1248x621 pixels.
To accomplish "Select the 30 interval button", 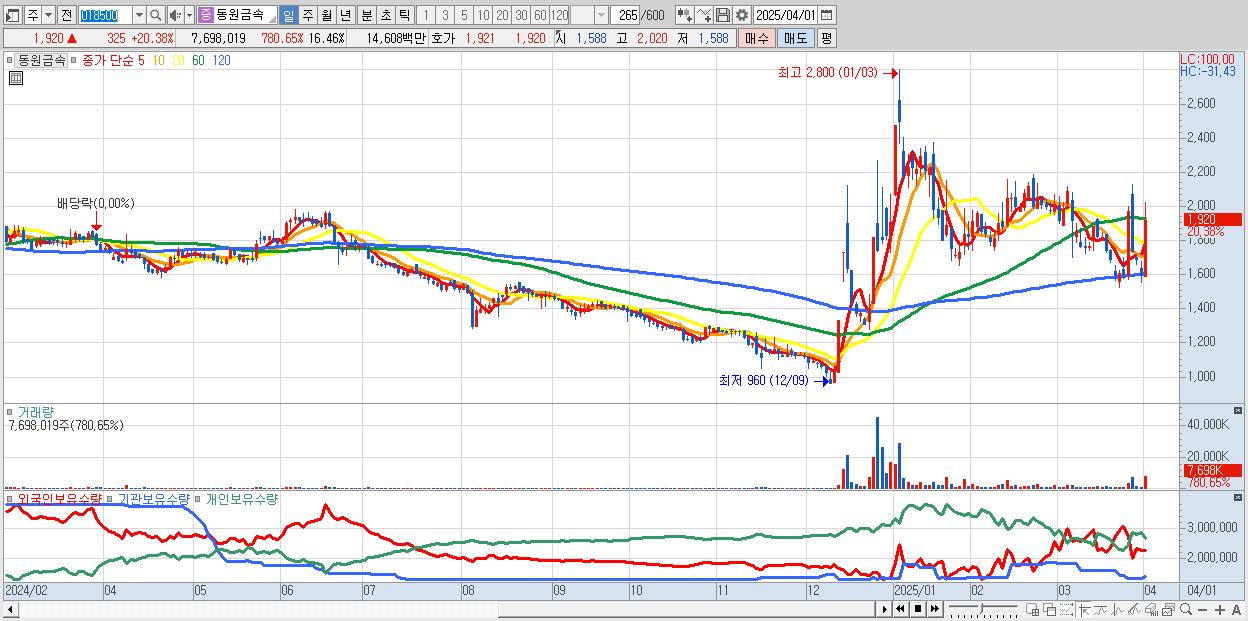I will click(521, 15).
